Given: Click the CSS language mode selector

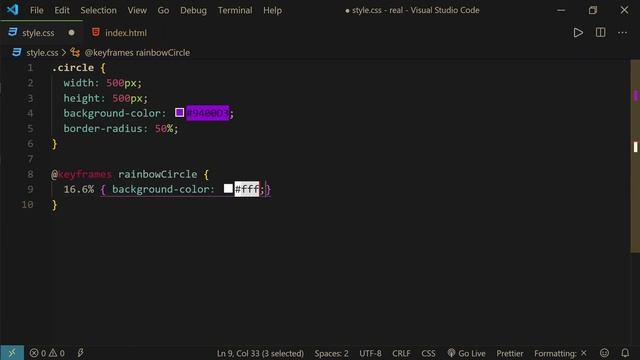Looking at the screenshot, I should tap(428, 353).
